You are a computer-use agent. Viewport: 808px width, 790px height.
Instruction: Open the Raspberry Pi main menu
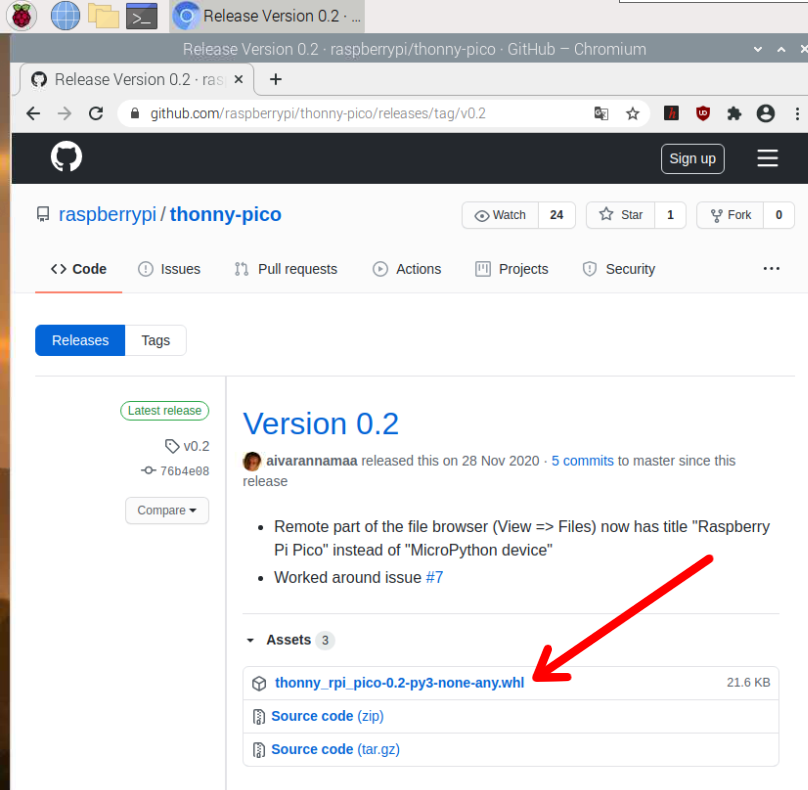pos(21,15)
